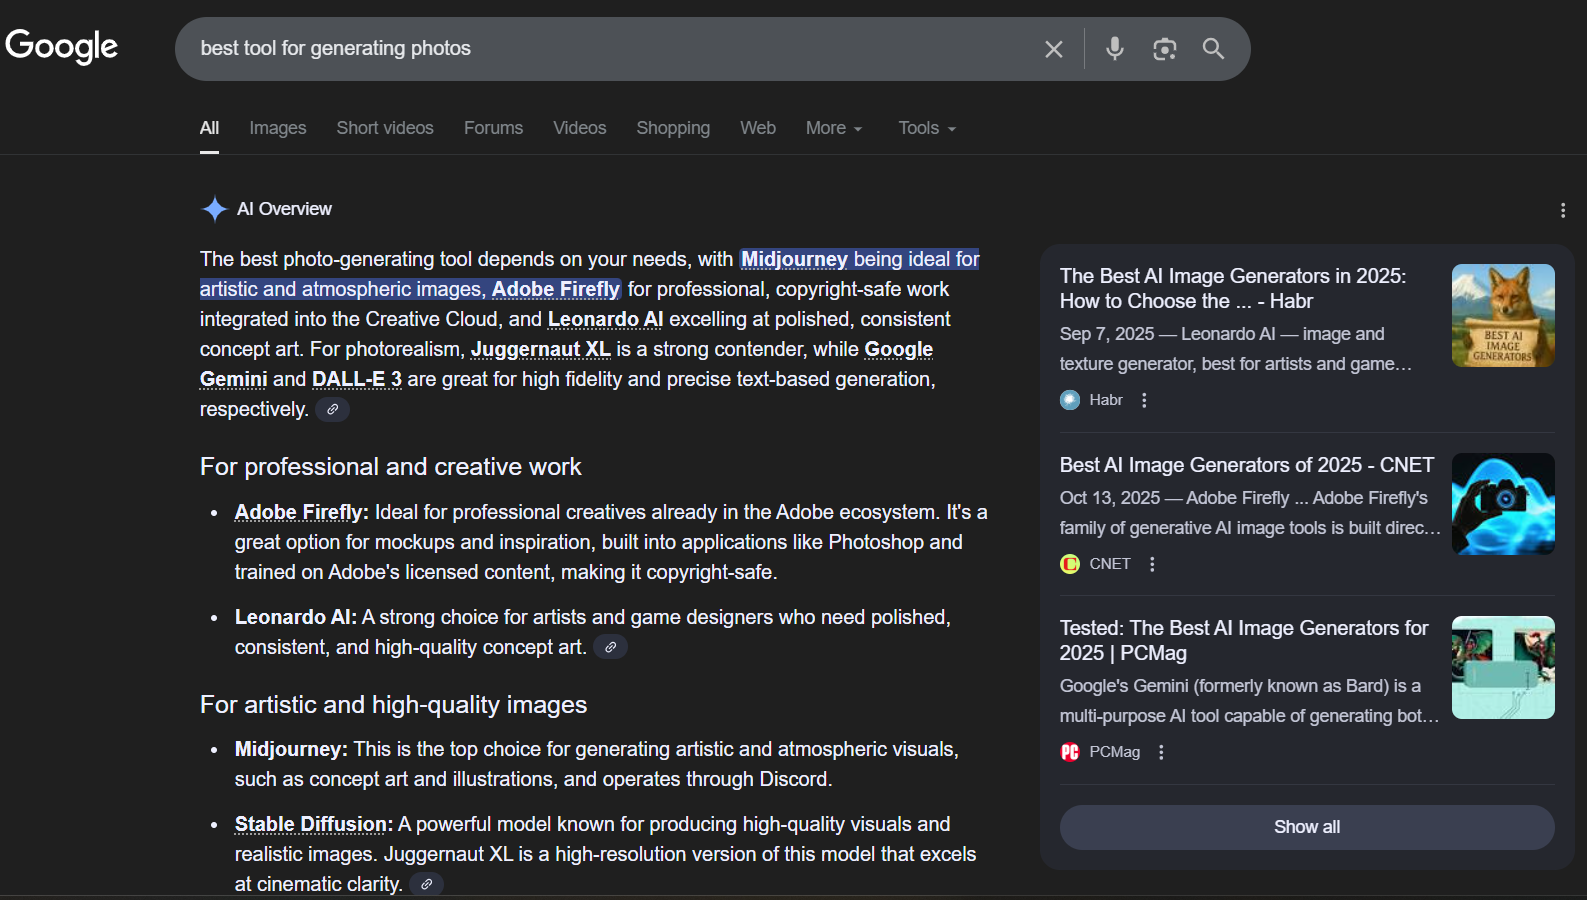1587x900 pixels.
Task: Open the Forums results tab
Action: pos(493,128)
